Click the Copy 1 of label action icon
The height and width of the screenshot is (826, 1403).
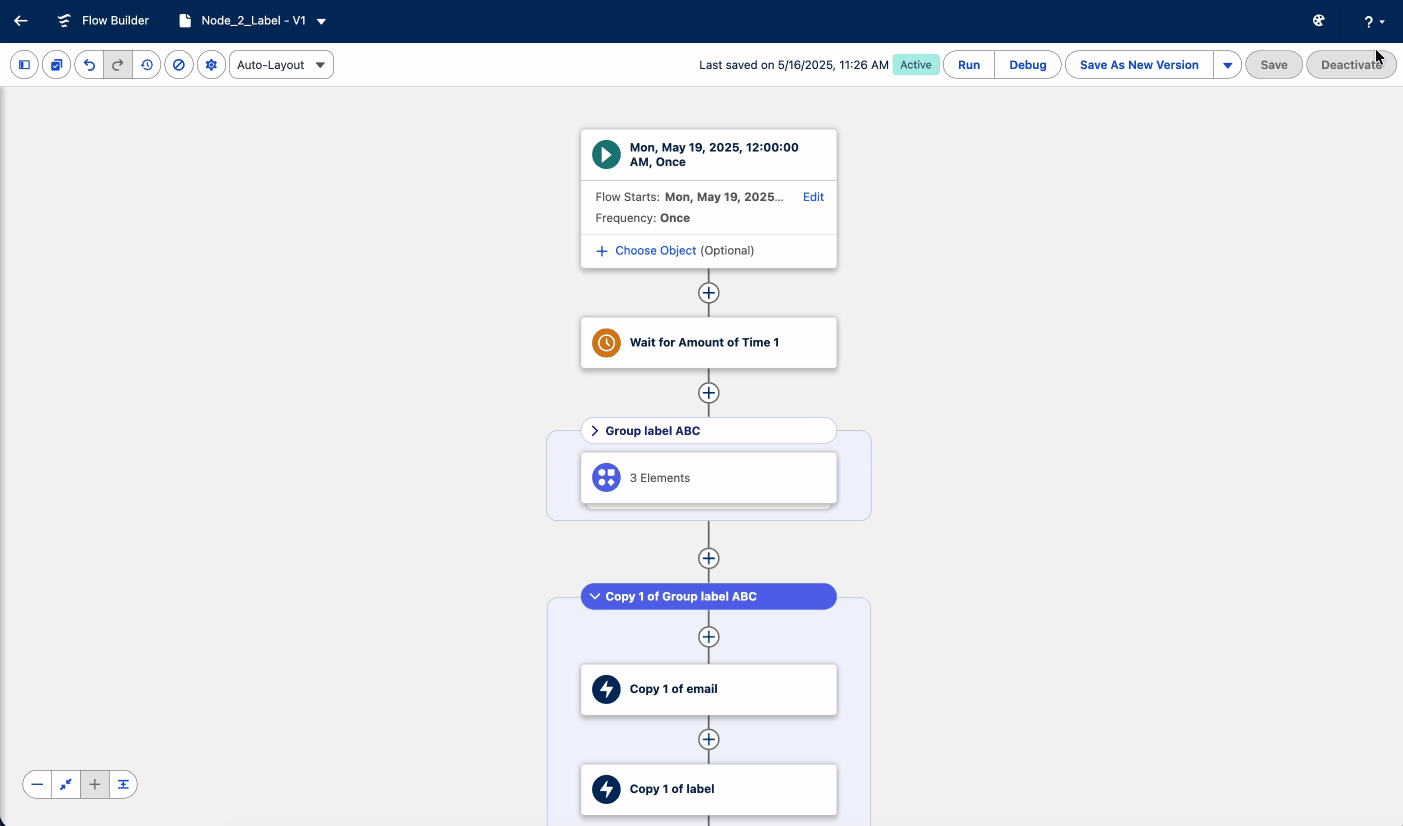tap(606, 789)
